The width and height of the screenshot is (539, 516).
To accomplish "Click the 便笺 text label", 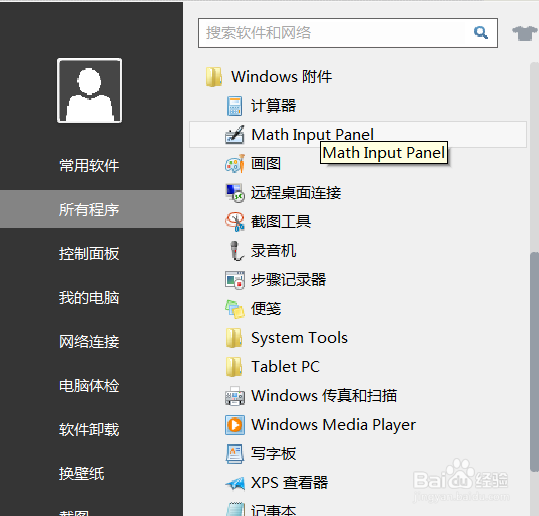I will (x=266, y=309).
